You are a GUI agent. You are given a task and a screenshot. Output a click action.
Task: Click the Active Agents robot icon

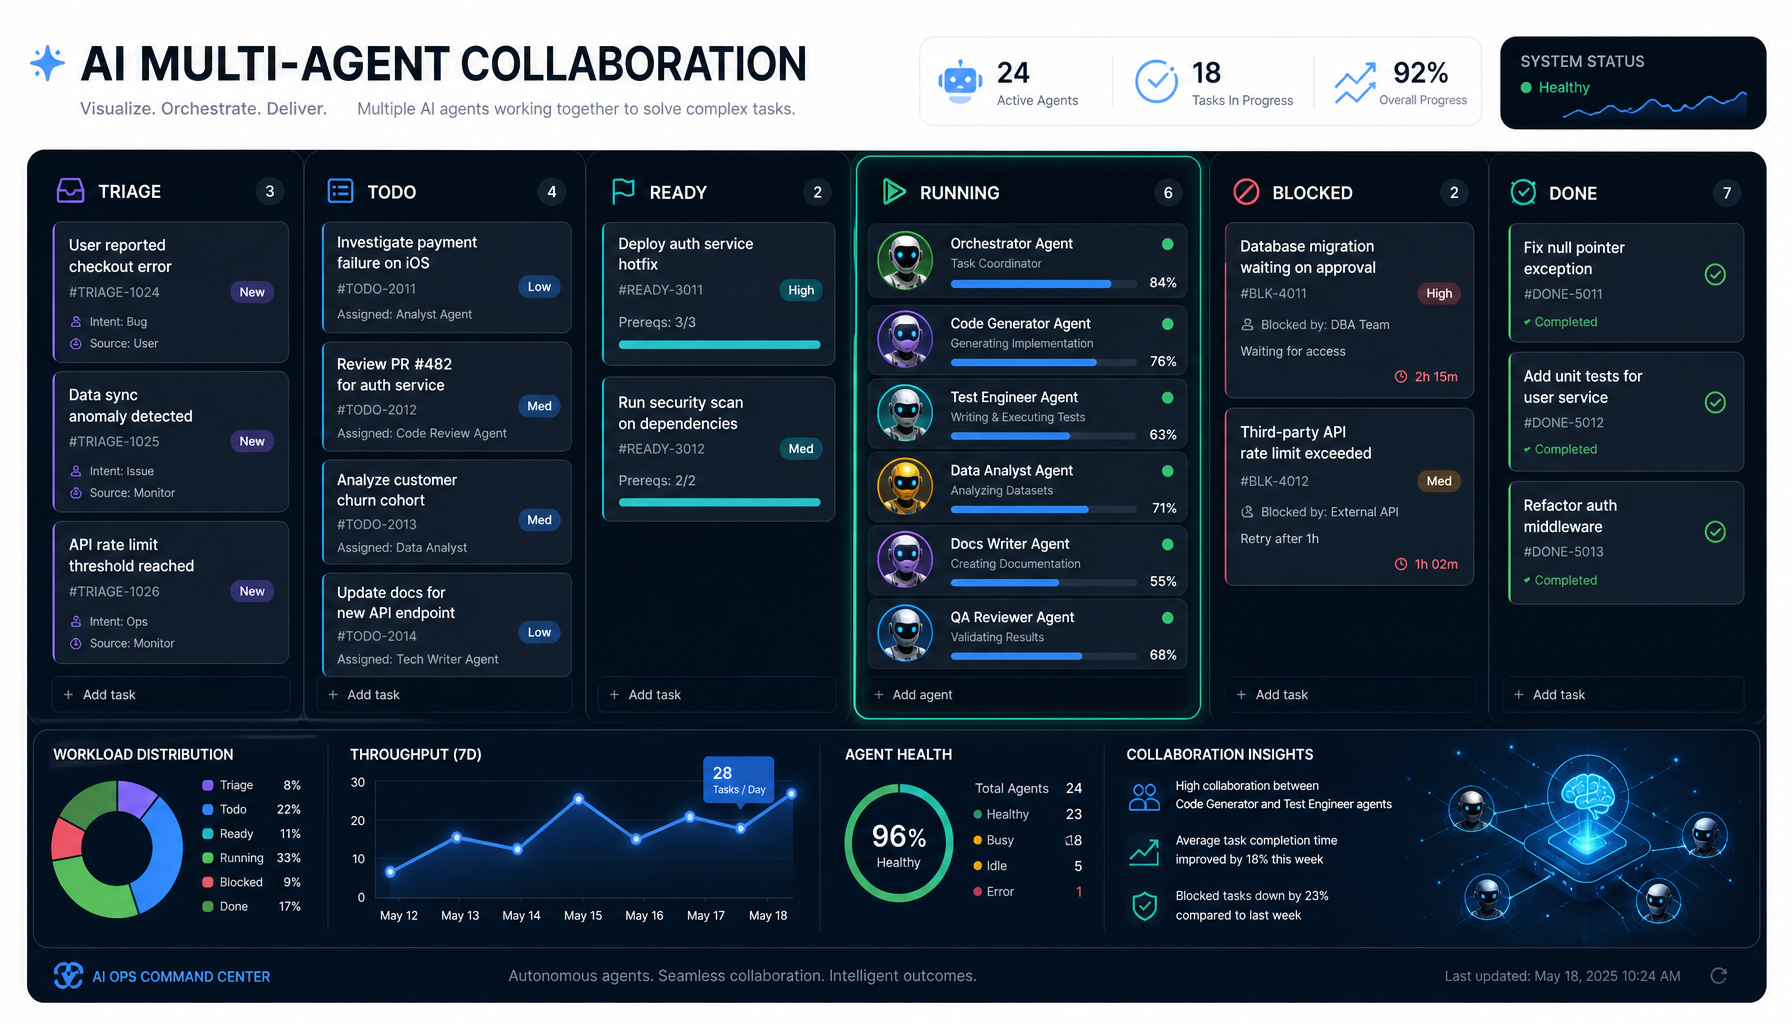coord(960,82)
